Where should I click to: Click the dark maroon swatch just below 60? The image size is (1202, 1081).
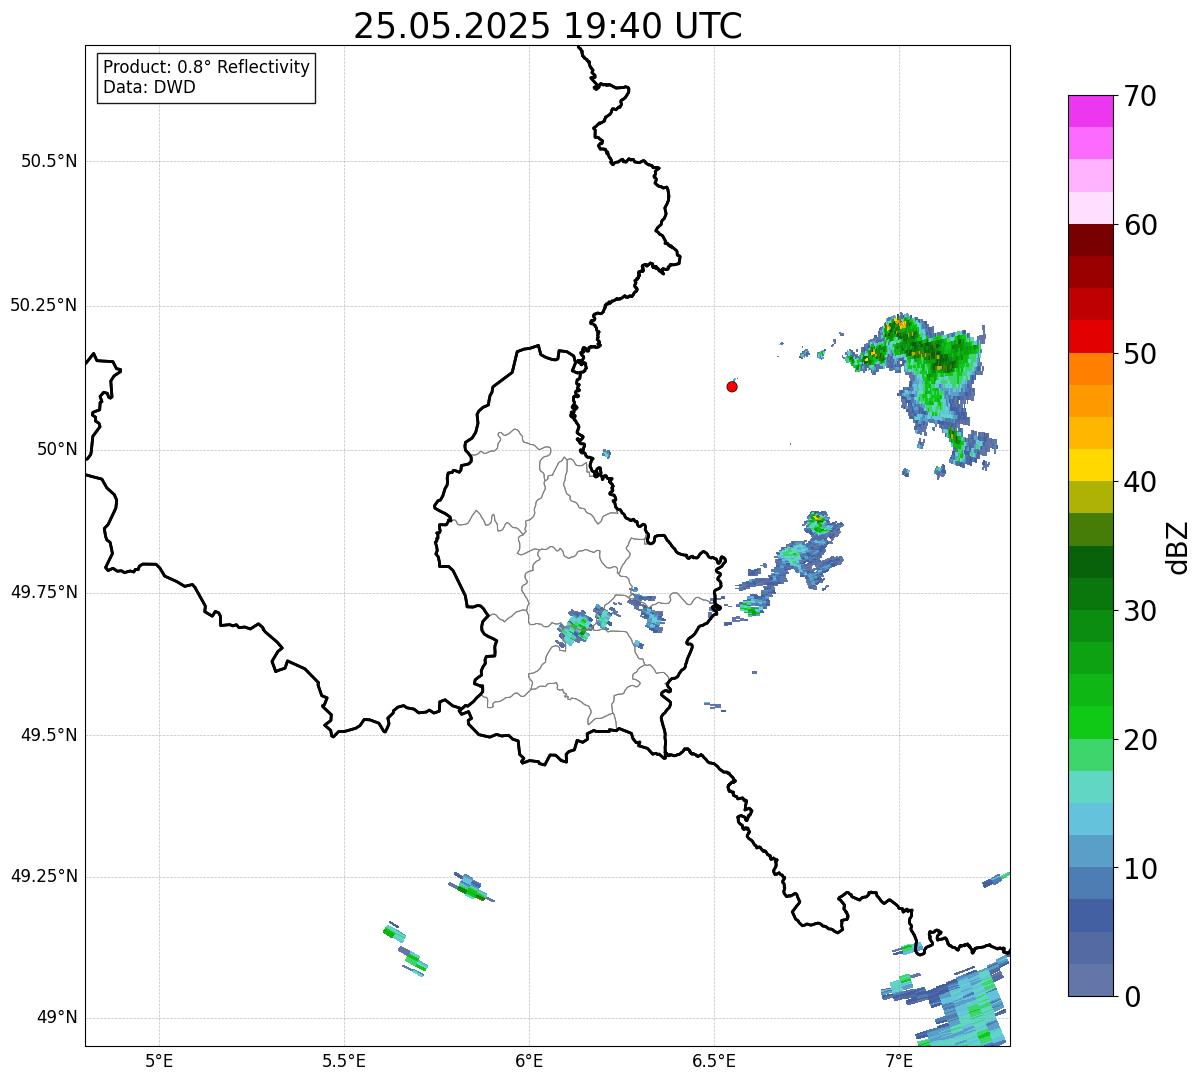pos(1090,241)
